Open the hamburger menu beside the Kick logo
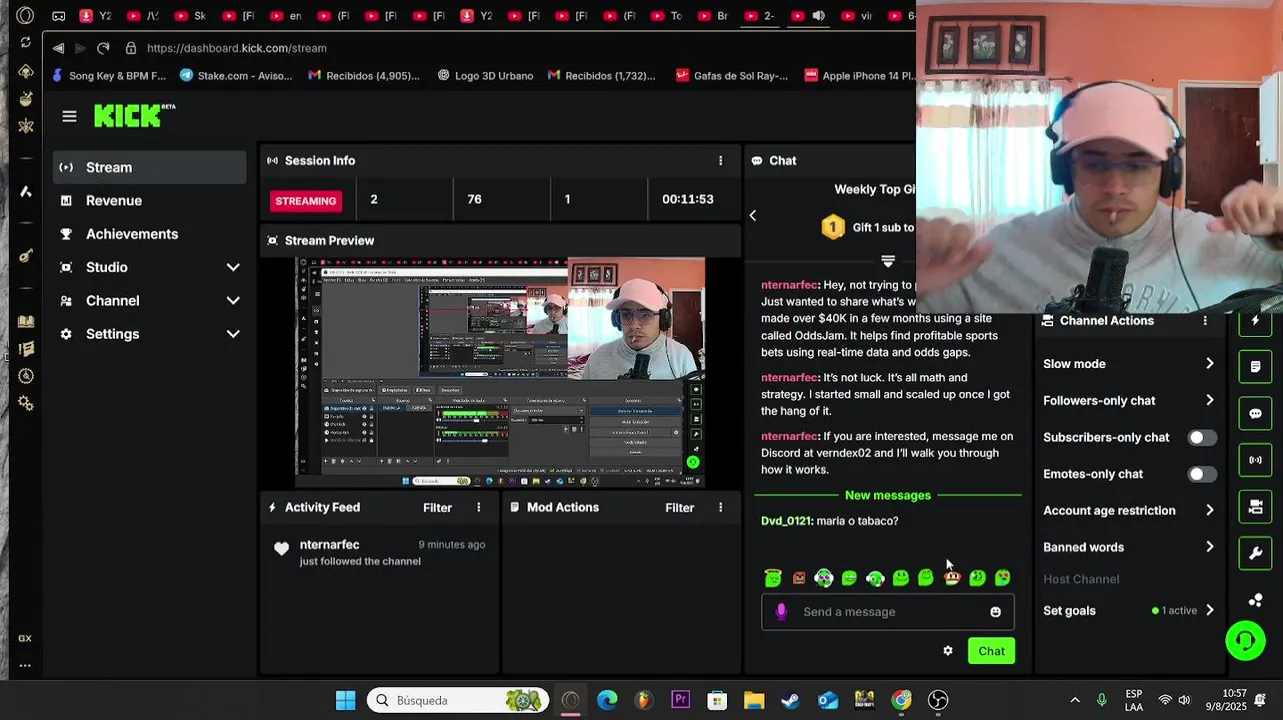1283x720 pixels. [x=69, y=116]
